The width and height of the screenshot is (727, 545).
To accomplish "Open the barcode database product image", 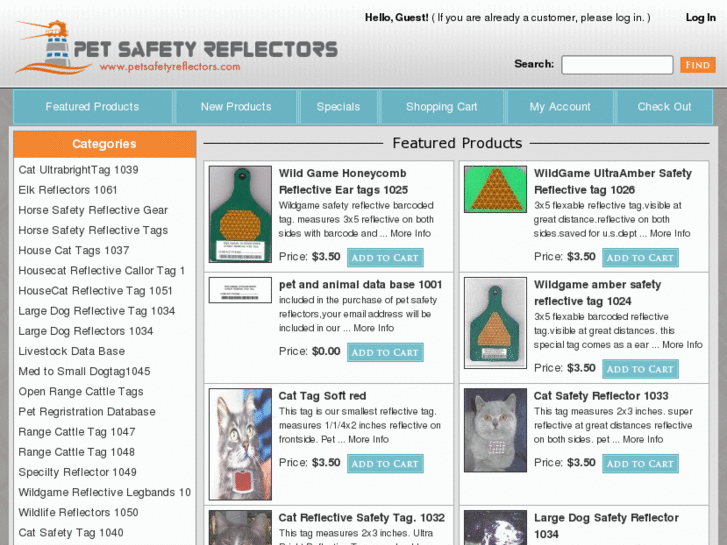I will (x=240, y=290).
